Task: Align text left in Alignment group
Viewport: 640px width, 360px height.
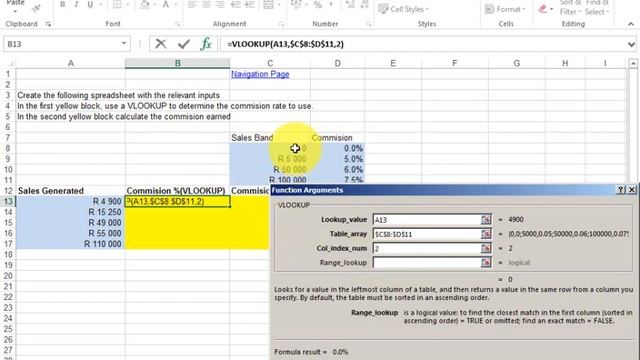Action: [x=192, y=4]
